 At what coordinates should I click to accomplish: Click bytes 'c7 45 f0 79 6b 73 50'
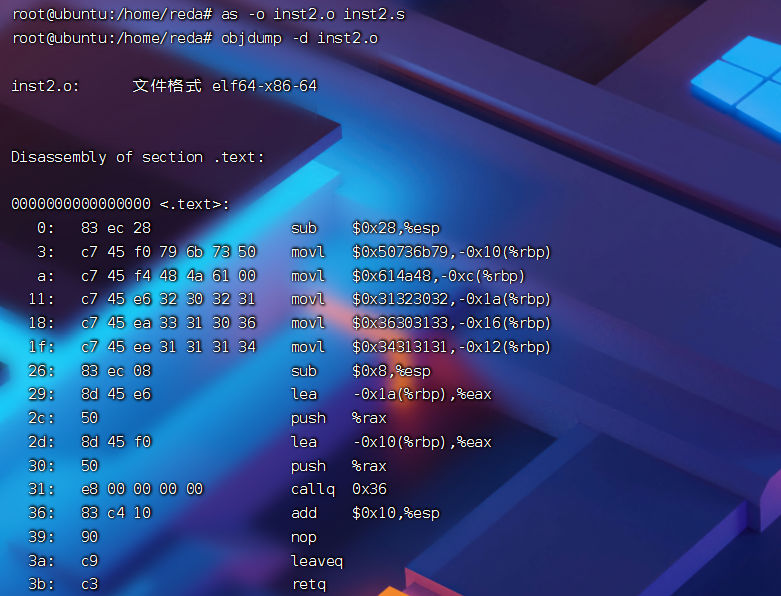[x=168, y=252]
